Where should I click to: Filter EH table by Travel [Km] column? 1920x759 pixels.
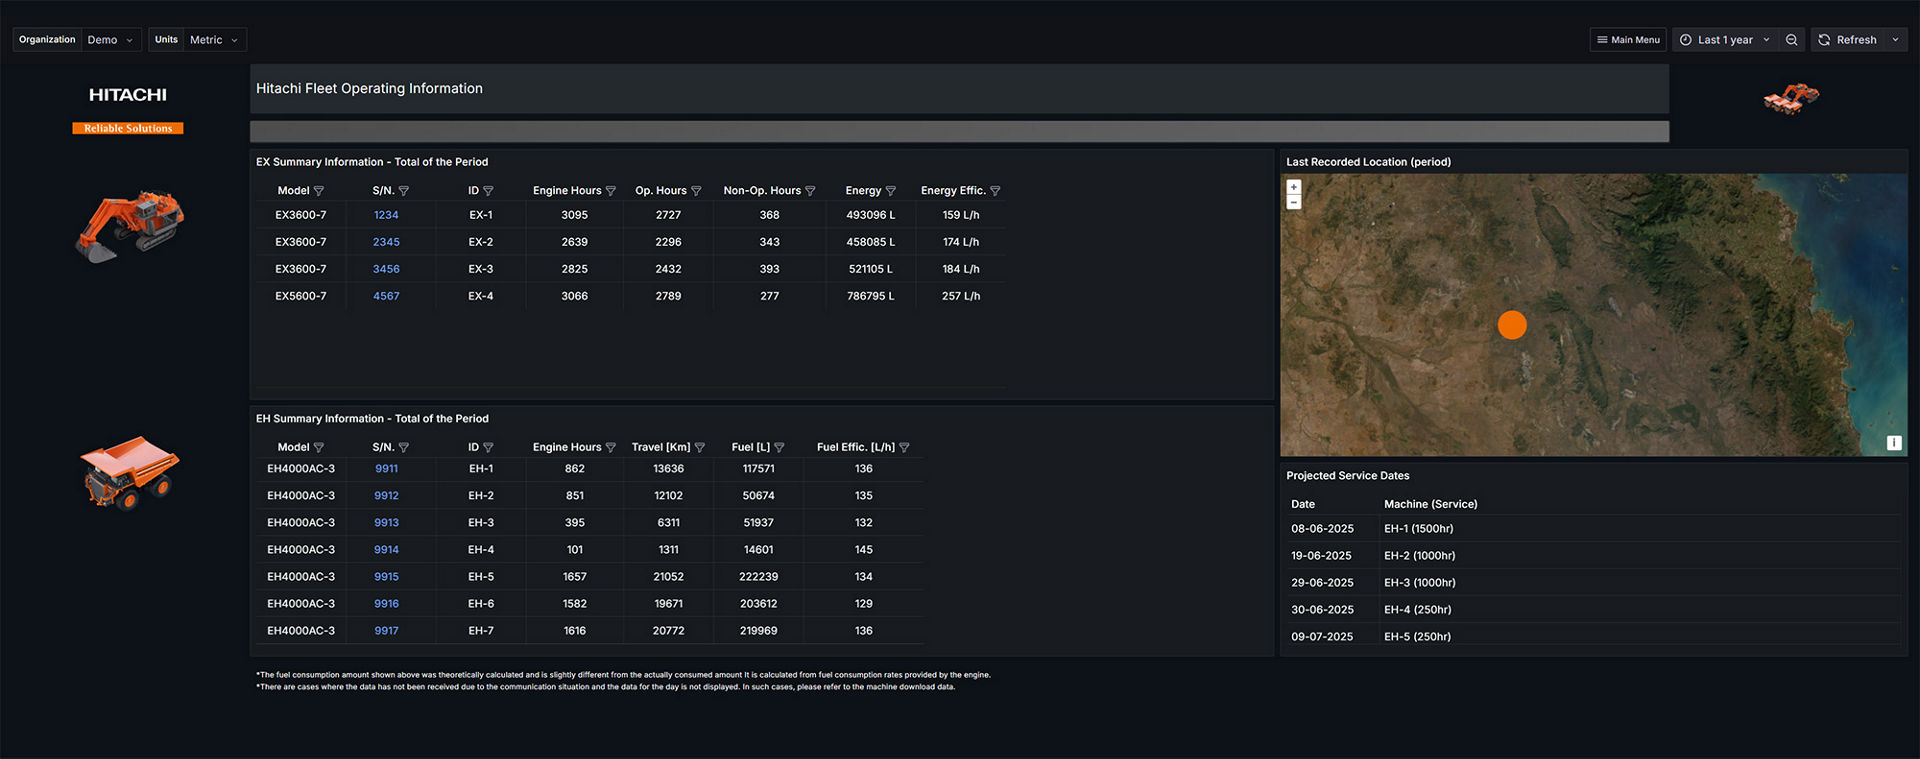point(700,448)
